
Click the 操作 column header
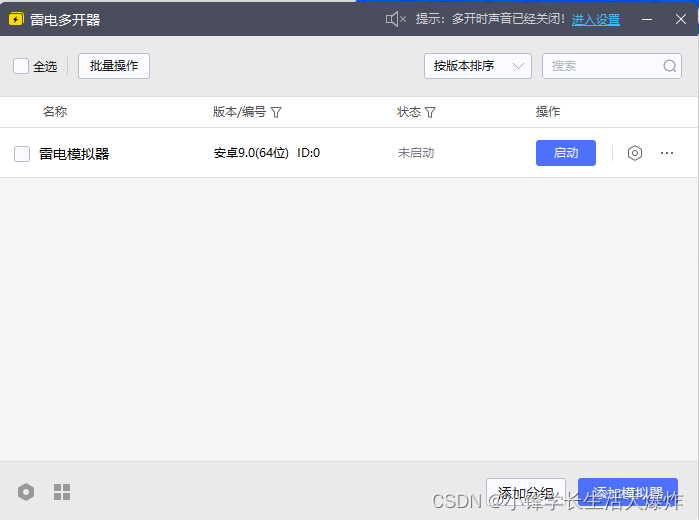point(547,111)
